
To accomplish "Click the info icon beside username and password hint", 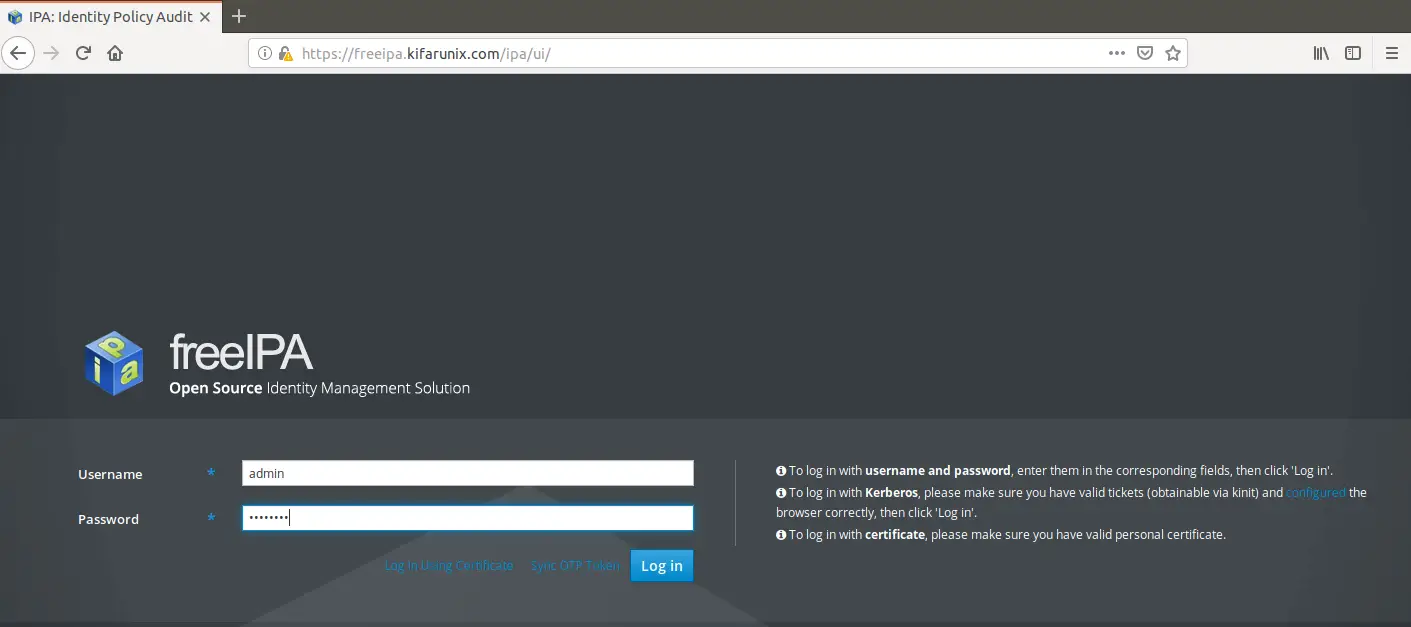I will click(781, 470).
